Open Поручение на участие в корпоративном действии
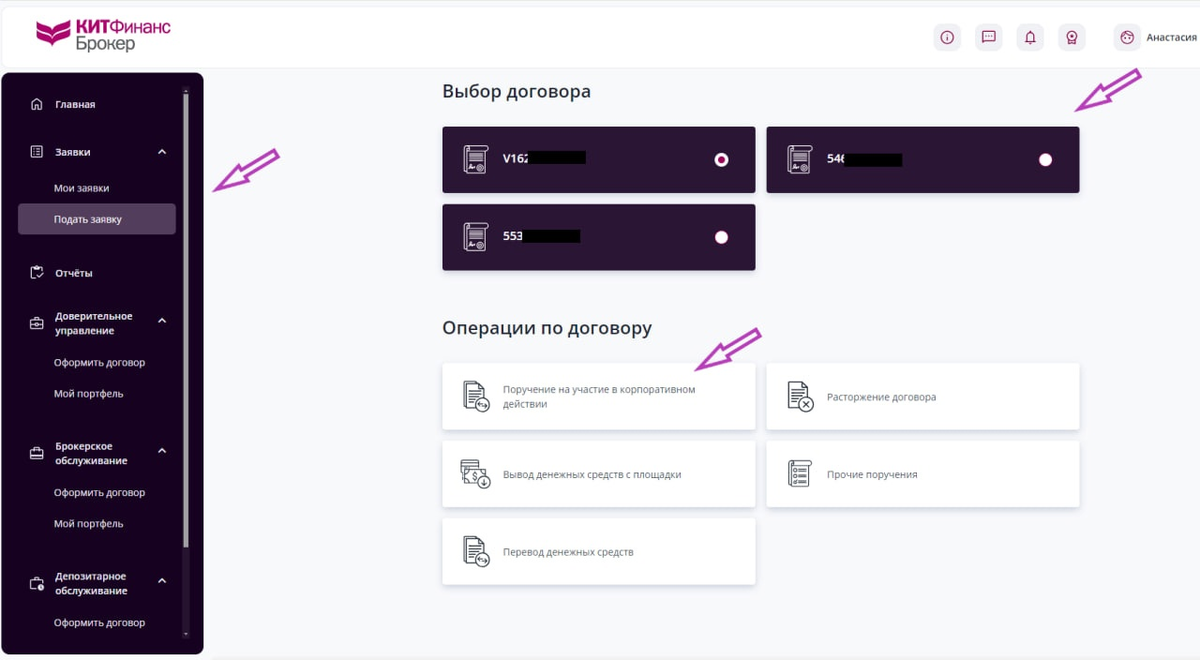The width and height of the screenshot is (1200, 660). (599, 397)
